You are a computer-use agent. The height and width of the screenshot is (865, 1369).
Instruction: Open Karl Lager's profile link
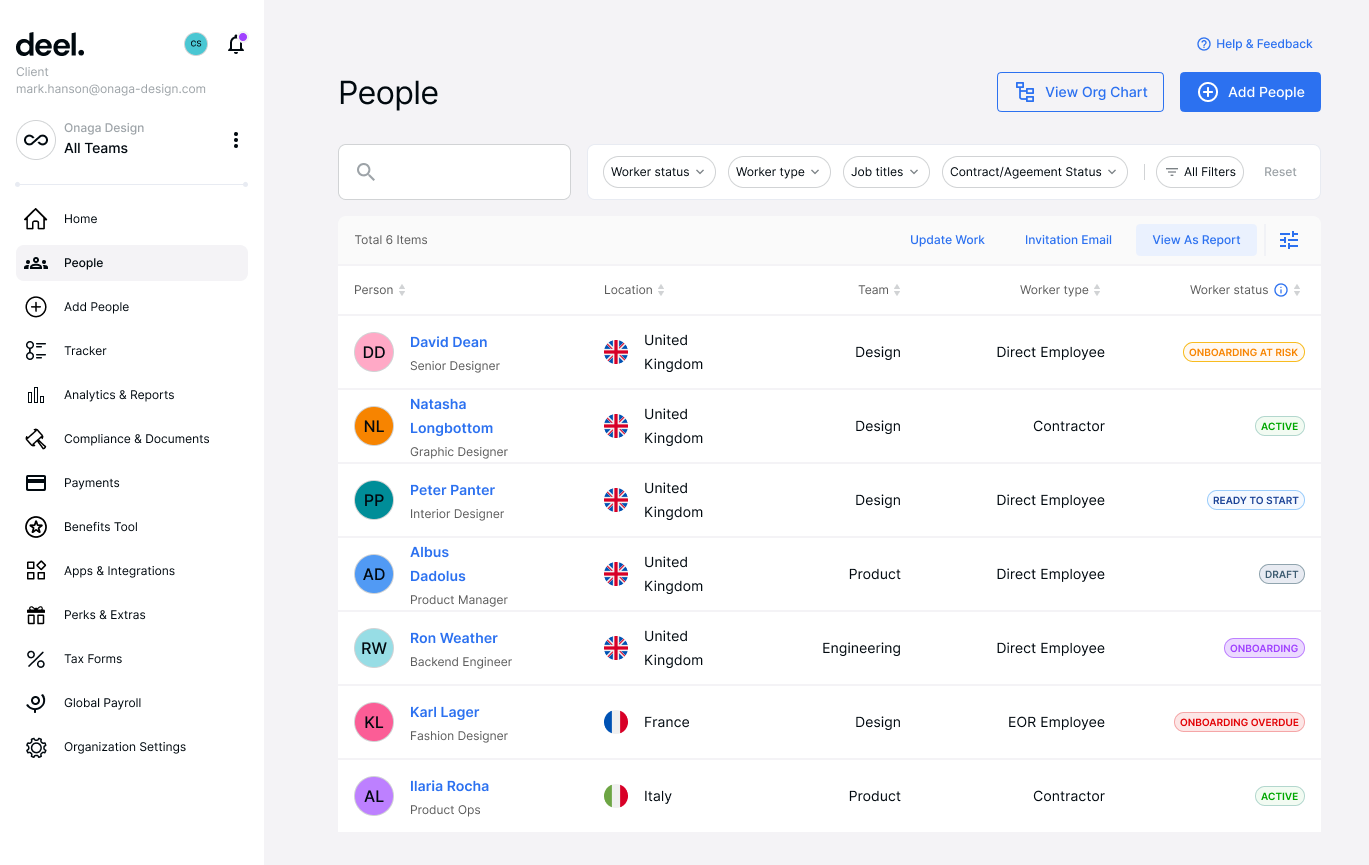[444, 711]
